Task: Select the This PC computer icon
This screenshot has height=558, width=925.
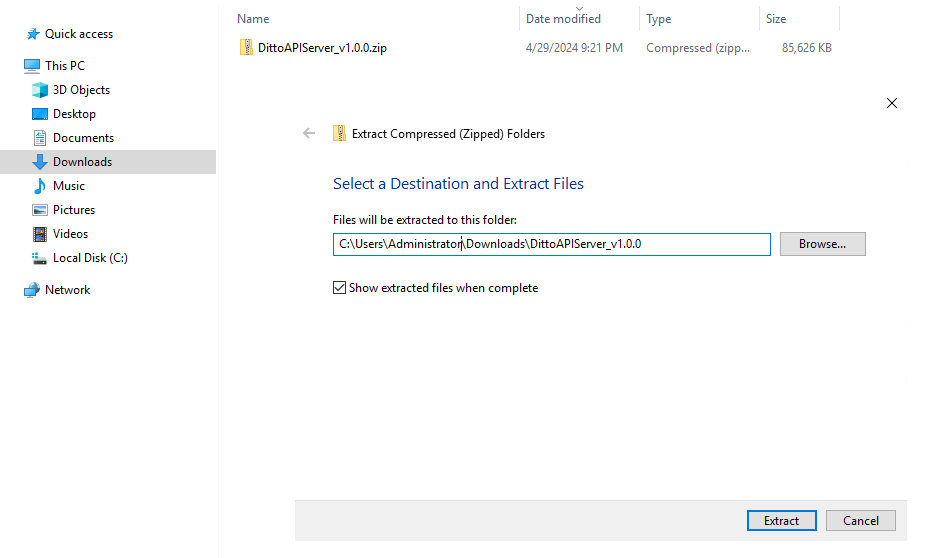Action: (x=32, y=65)
